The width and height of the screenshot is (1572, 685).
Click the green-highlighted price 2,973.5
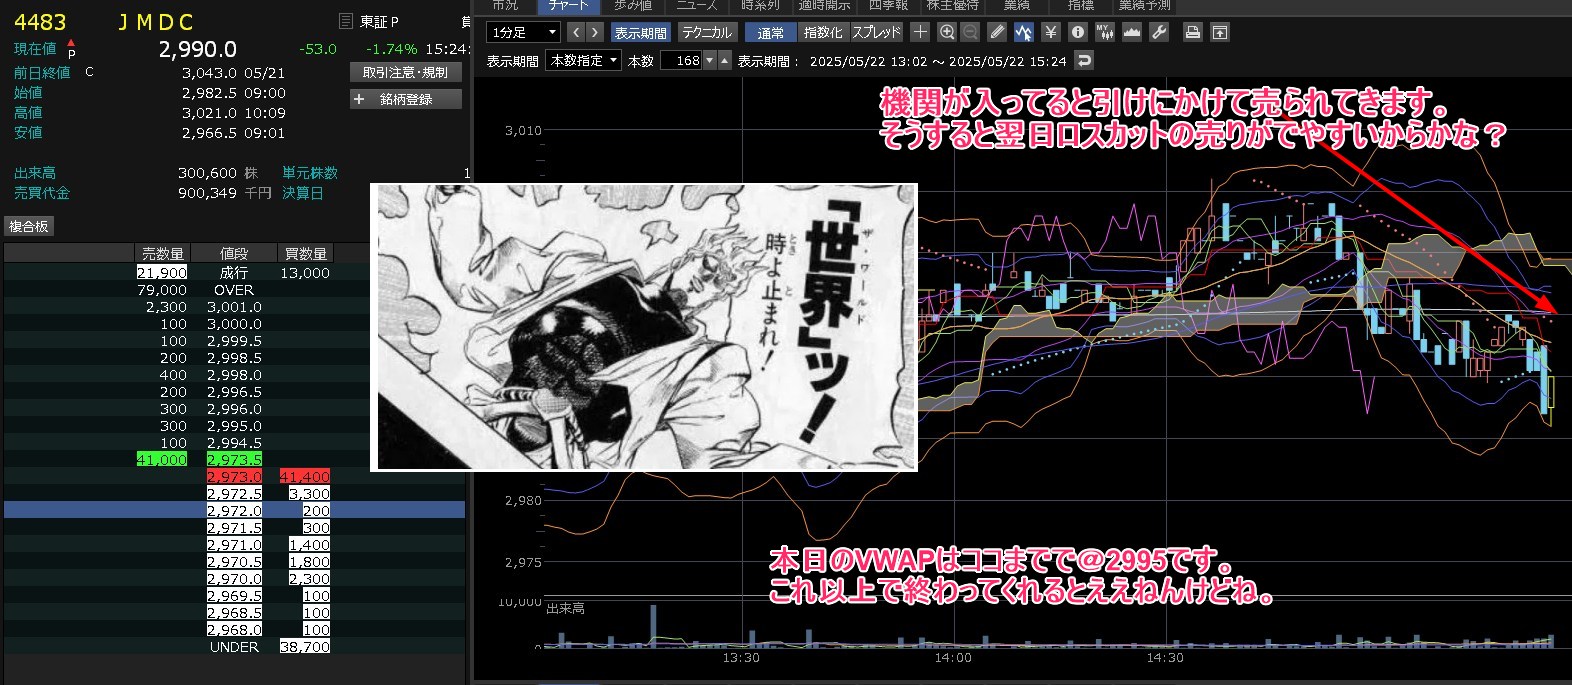[x=234, y=460]
